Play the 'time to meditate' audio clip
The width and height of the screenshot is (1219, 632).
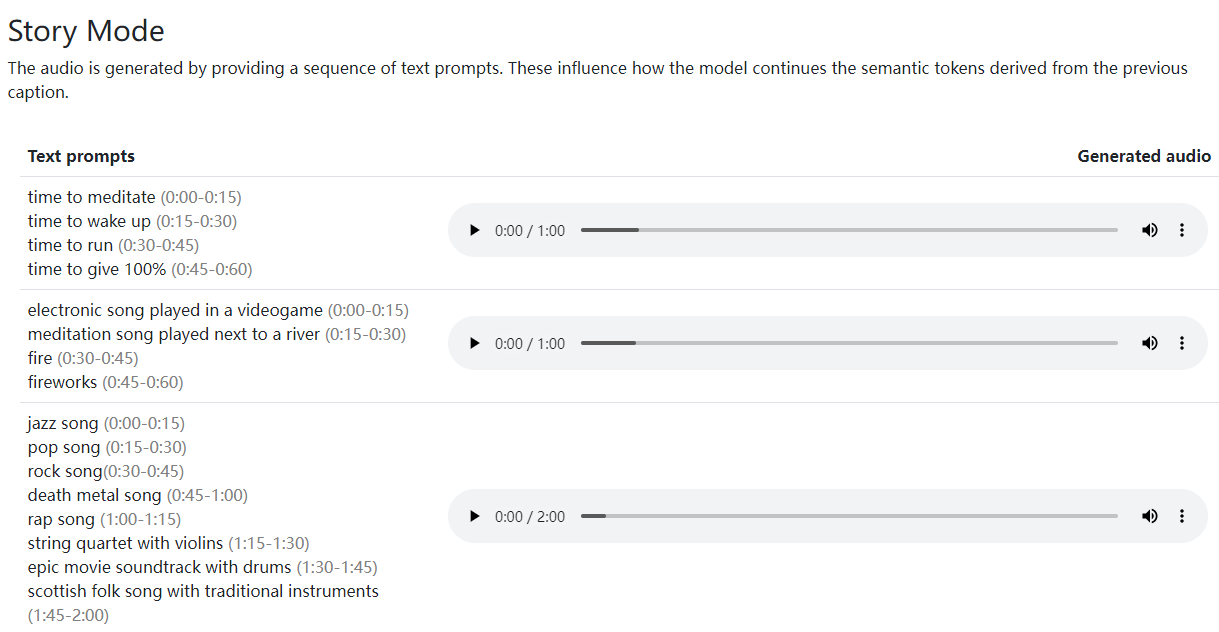[x=475, y=230]
